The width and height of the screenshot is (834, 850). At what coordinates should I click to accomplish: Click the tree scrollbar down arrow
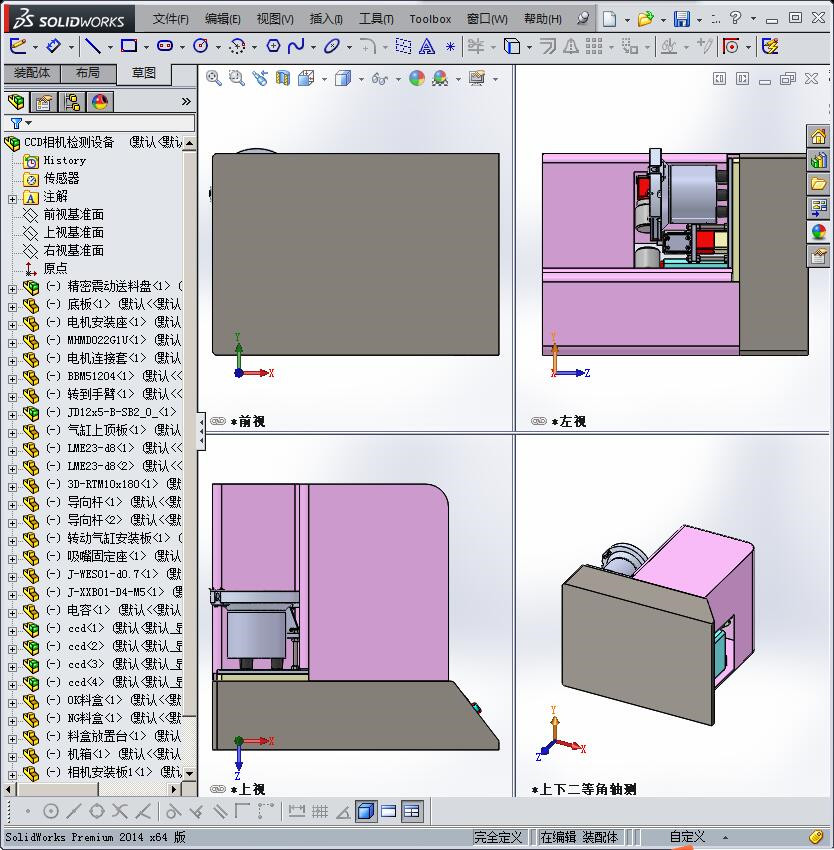click(189, 773)
